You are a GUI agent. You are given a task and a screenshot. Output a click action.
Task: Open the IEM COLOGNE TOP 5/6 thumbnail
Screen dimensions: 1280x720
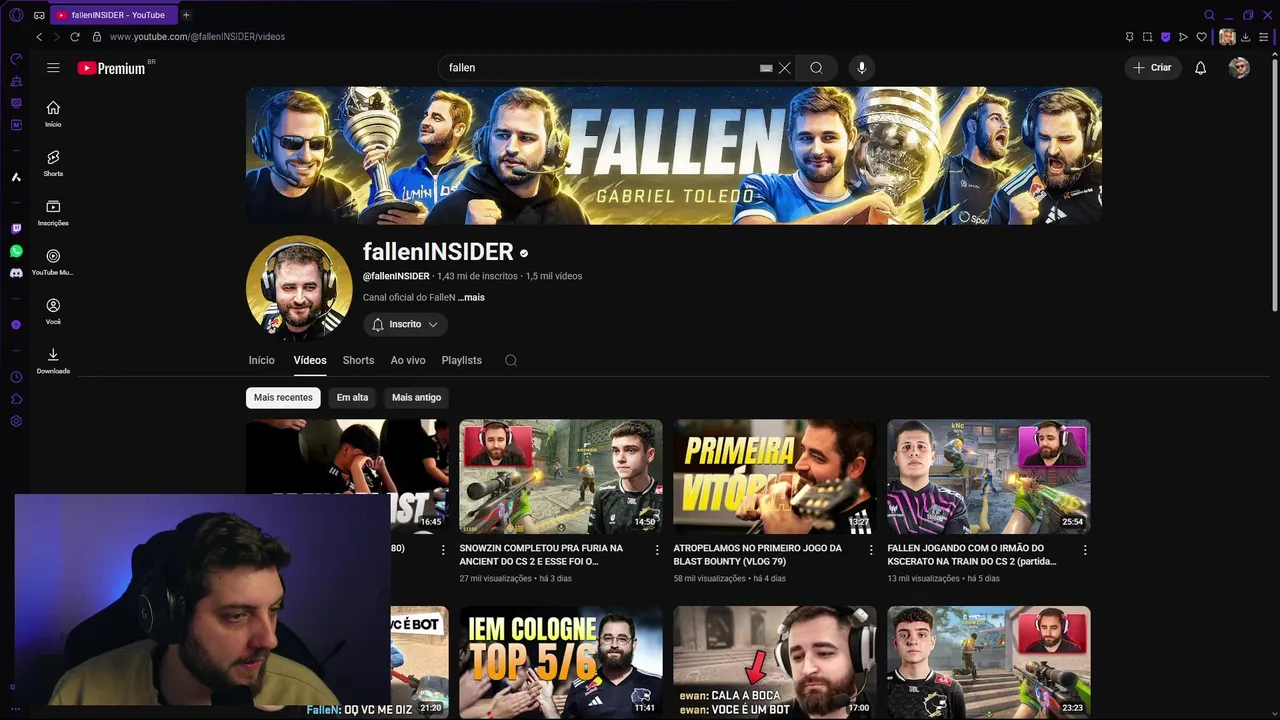tap(561, 662)
